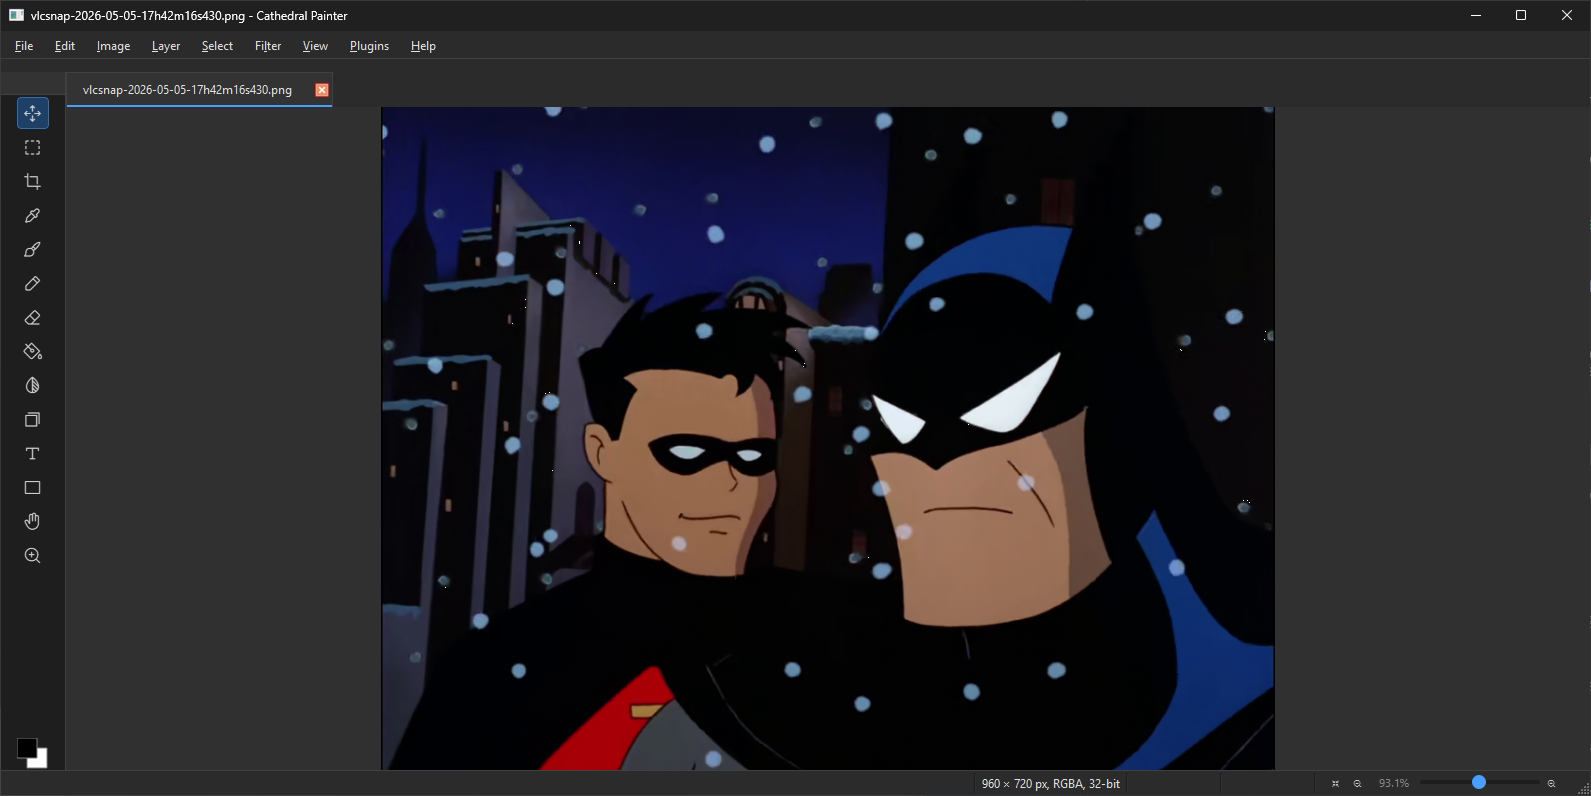Viewport: 1591px width, 796px height.
Task: Choose the Clone Stamp tool
Action: click(33, 419)
